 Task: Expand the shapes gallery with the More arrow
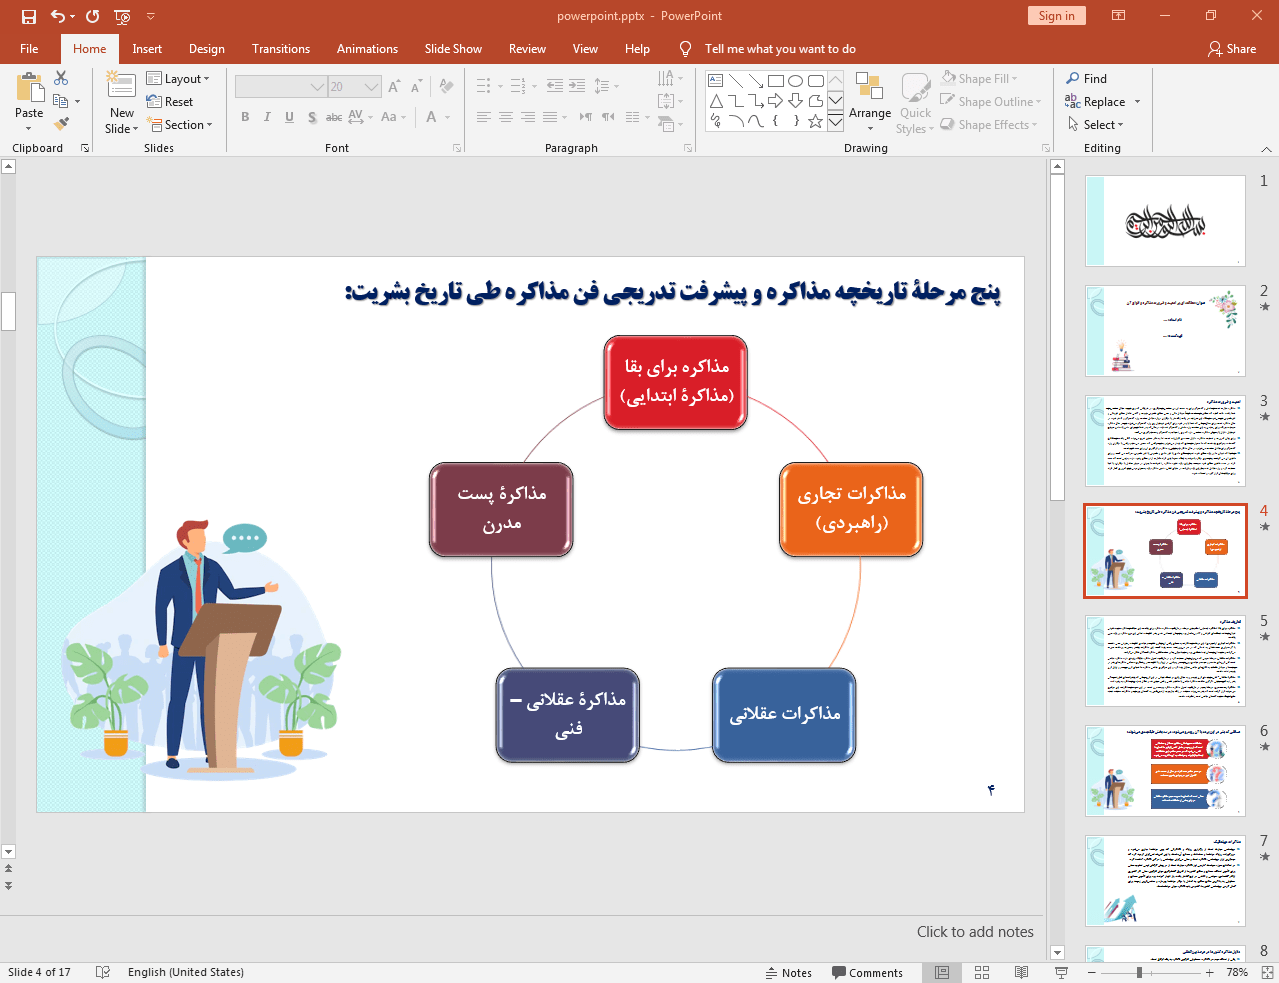pos(835,121)
